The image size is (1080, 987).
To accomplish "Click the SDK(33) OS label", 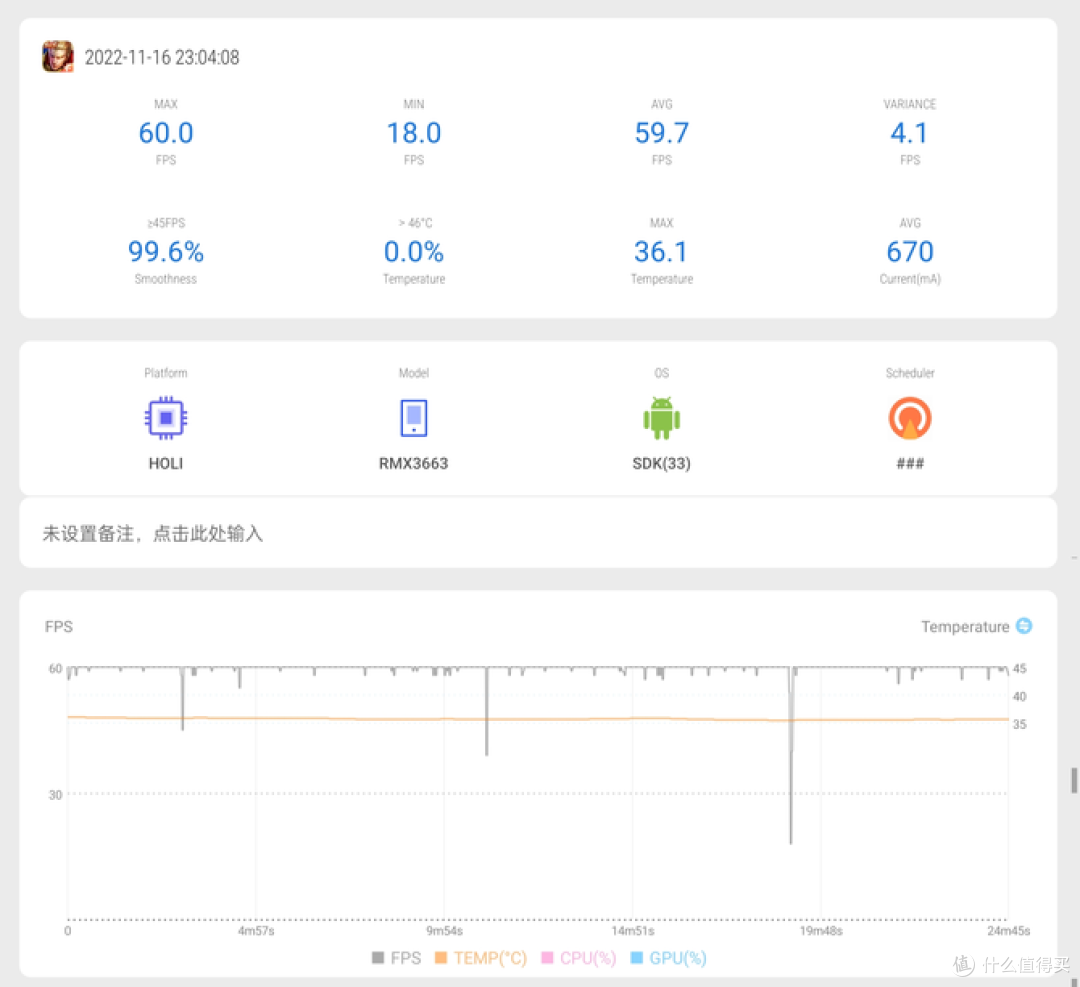I will [661, 464].
